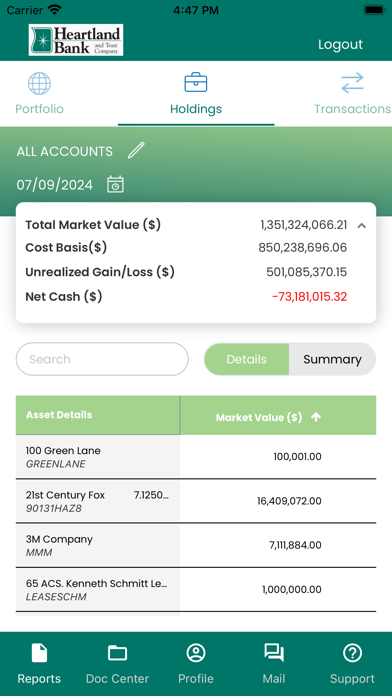Tap the Reports bottom tab label
Screen dimensions: 392x696
coord(39,679)
